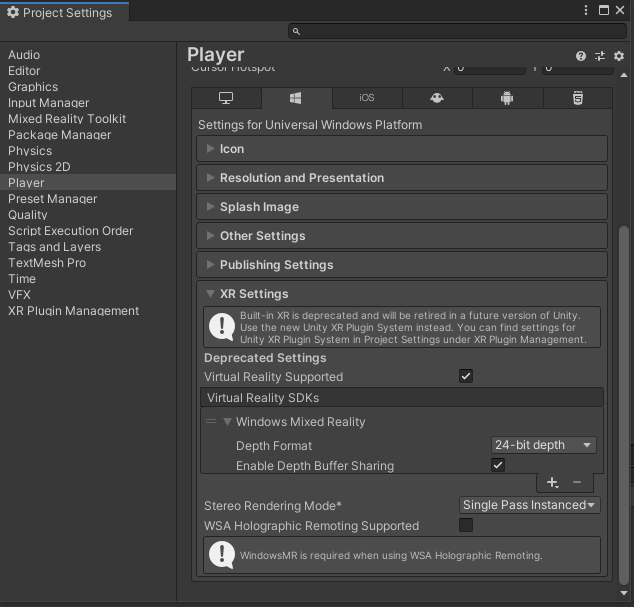
Task: Remove selected SDK with minus button
Action: point(577,482)
